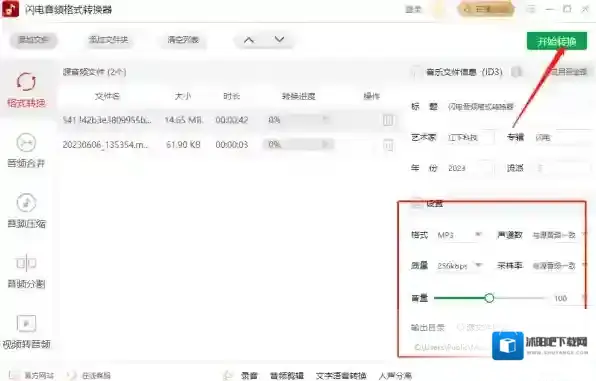596x381 pixels.
Task: Click the 音量 volume value field showing 100
Action: coord(561,298)
